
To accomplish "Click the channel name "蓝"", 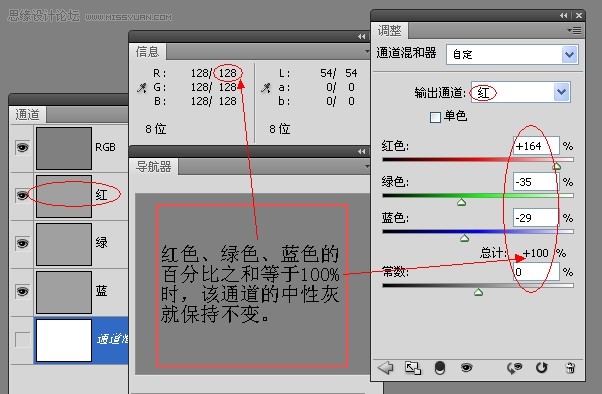I will [101, 291].
